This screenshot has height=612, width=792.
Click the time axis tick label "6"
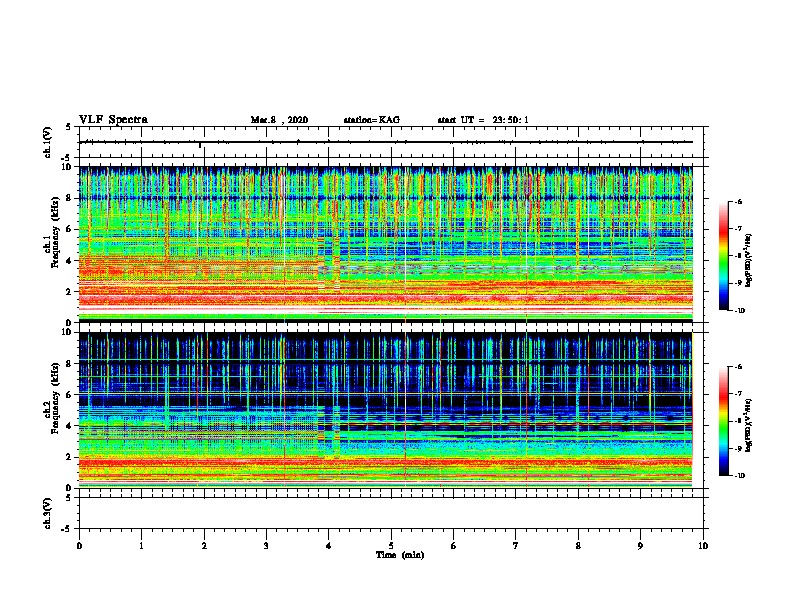pyautogui.click(x=454, y=546)
